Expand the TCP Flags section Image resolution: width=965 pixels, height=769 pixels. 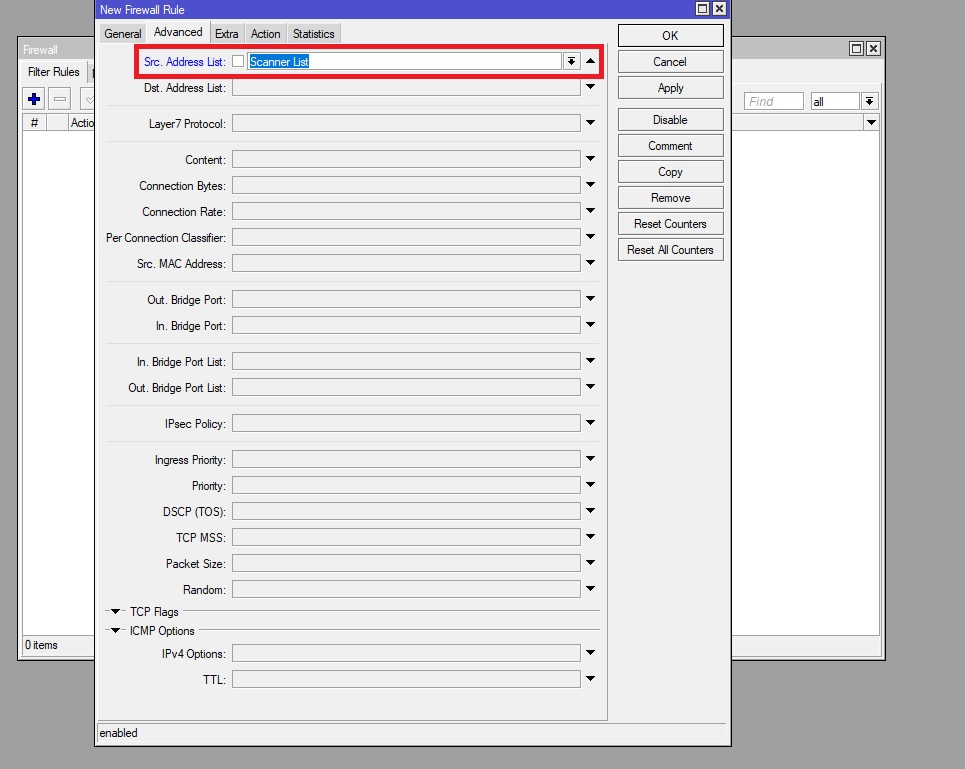coord(116,611)
